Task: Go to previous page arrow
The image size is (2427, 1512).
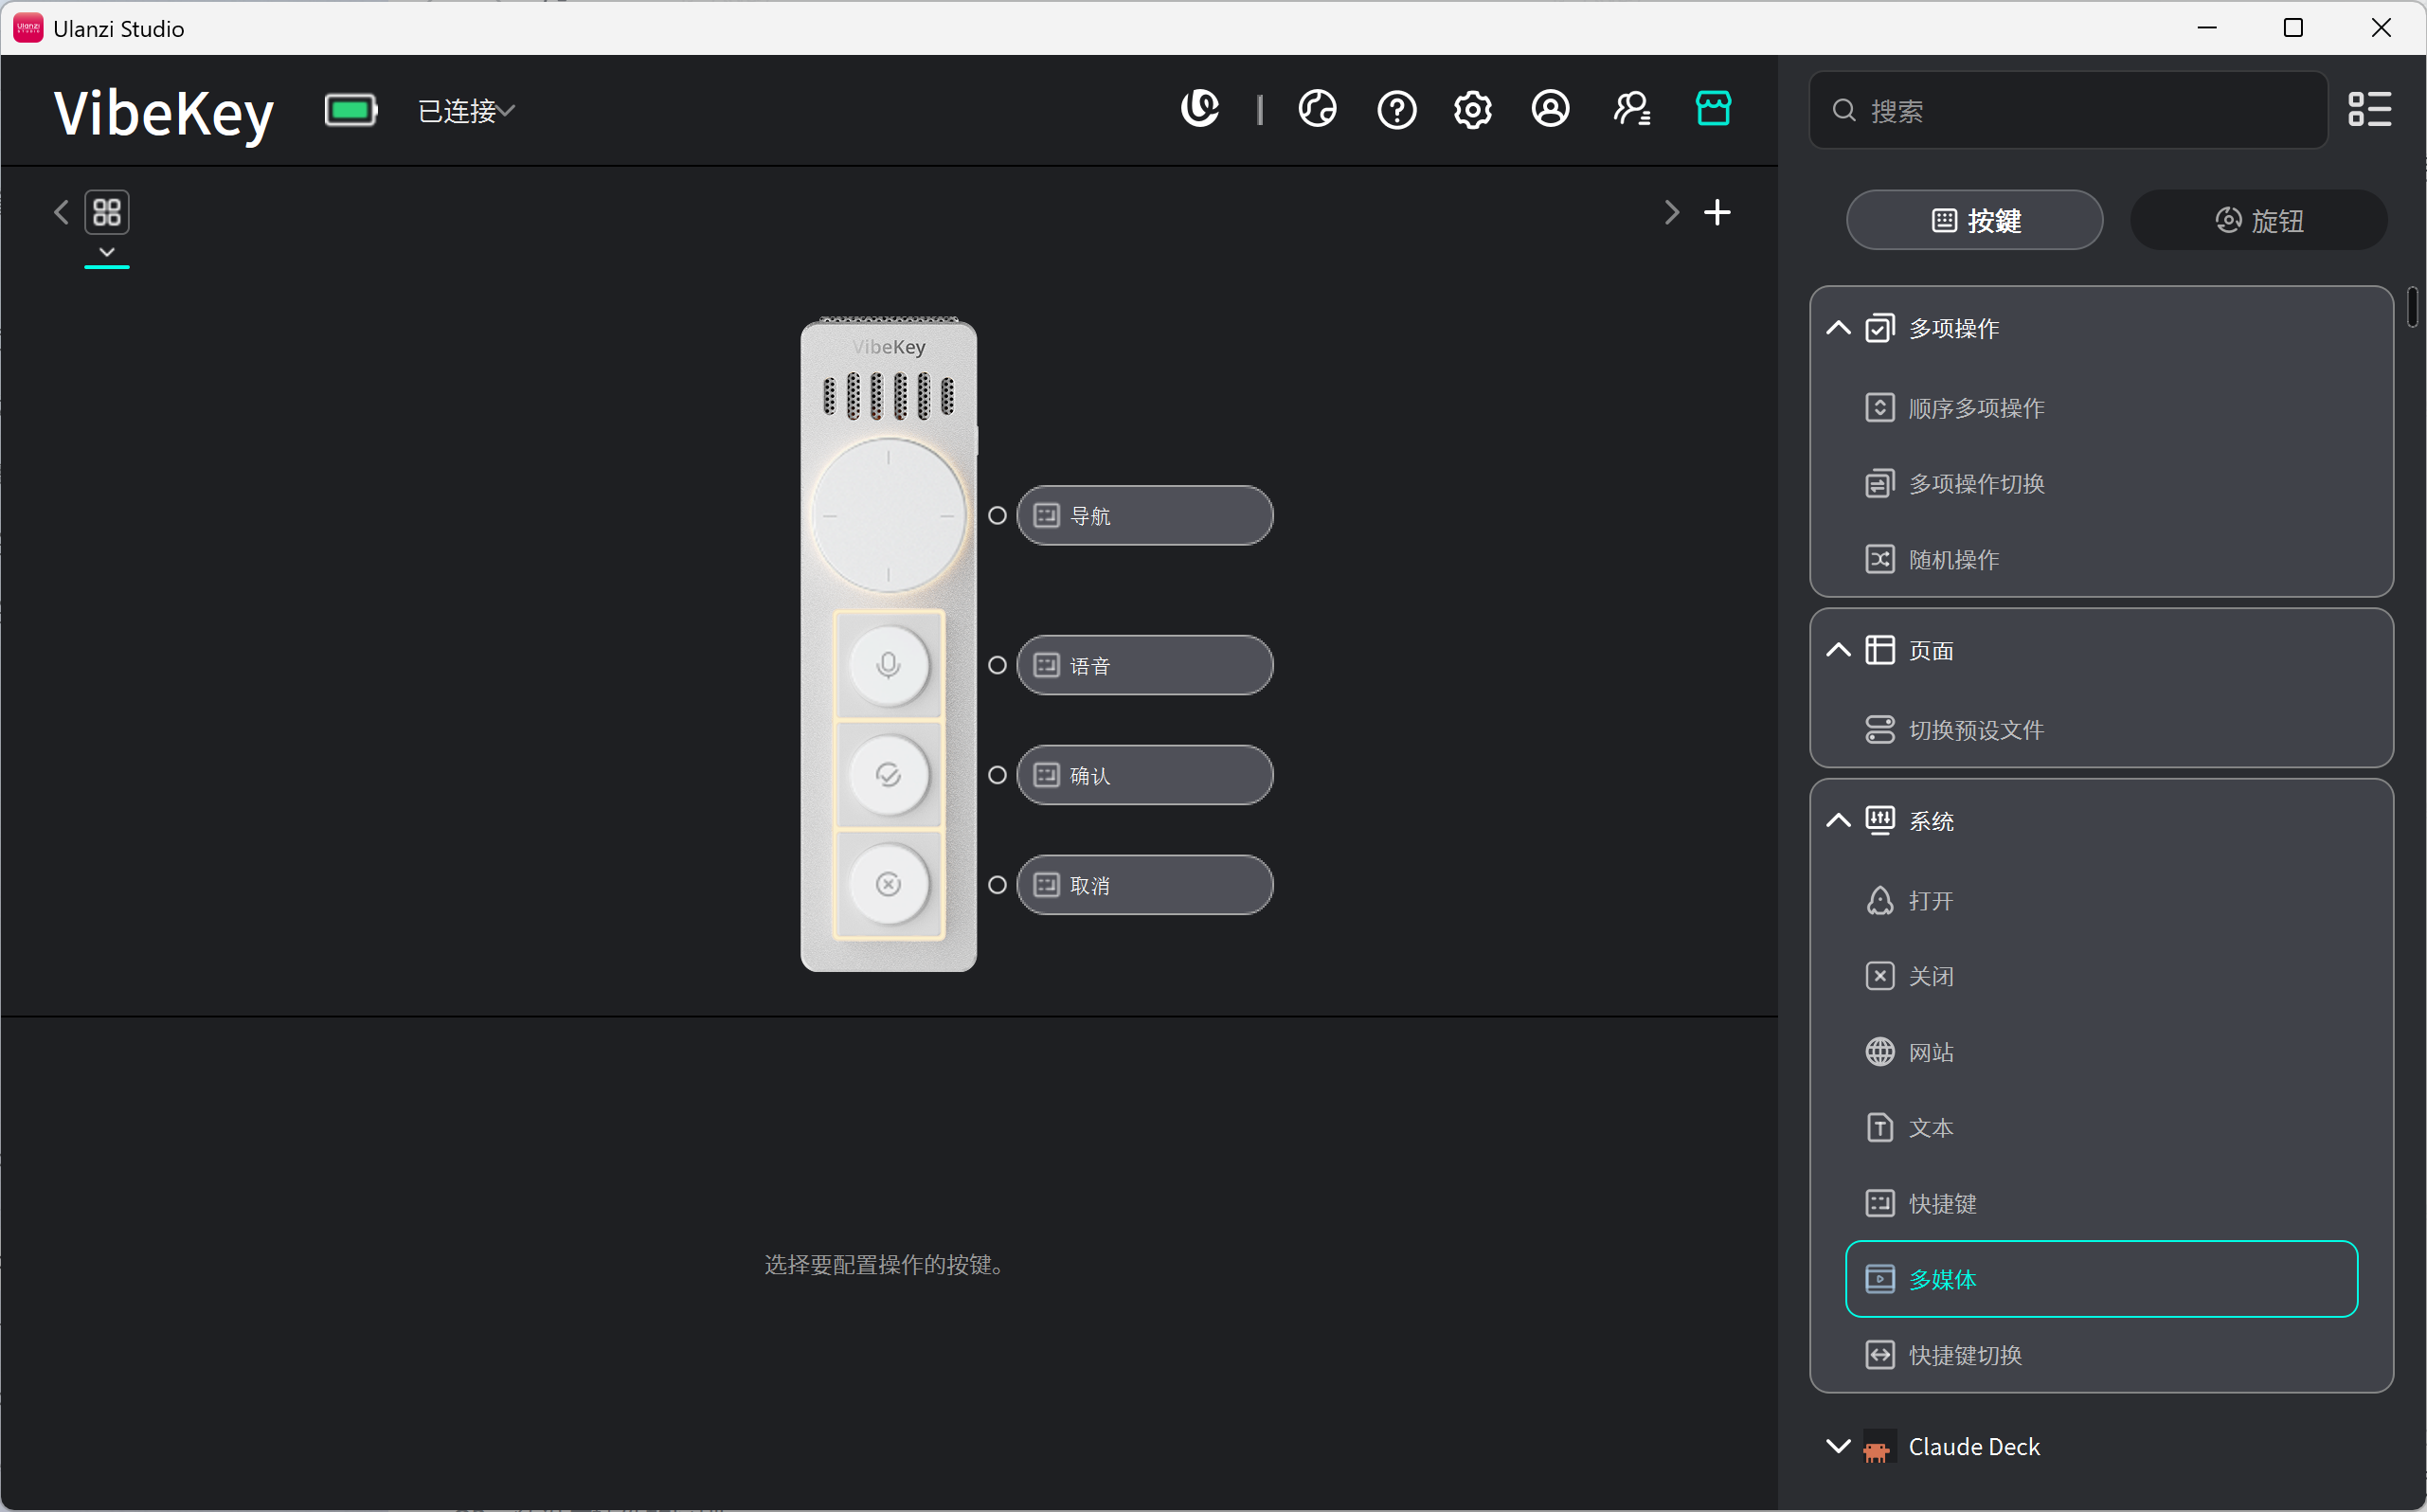Action: [61, 212]
